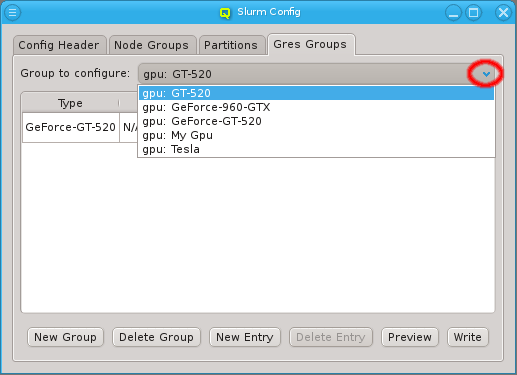Switch to the Config Header tab
The height and width of the screenshot is (375, 517).
tap(59, 45)
